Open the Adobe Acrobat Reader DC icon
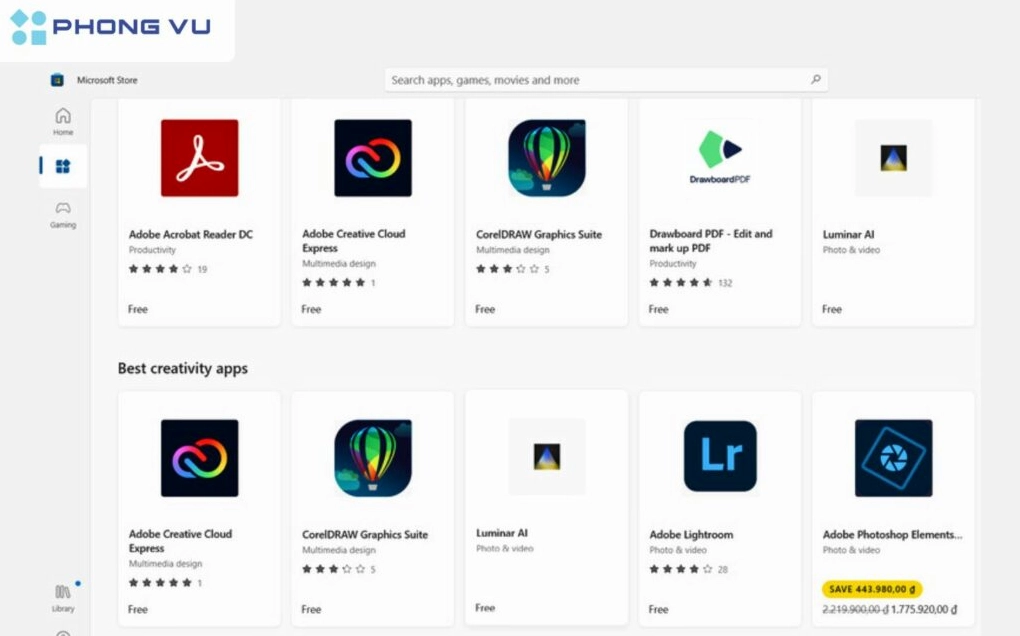This screenshot has height=636, width=1020. 200,158
